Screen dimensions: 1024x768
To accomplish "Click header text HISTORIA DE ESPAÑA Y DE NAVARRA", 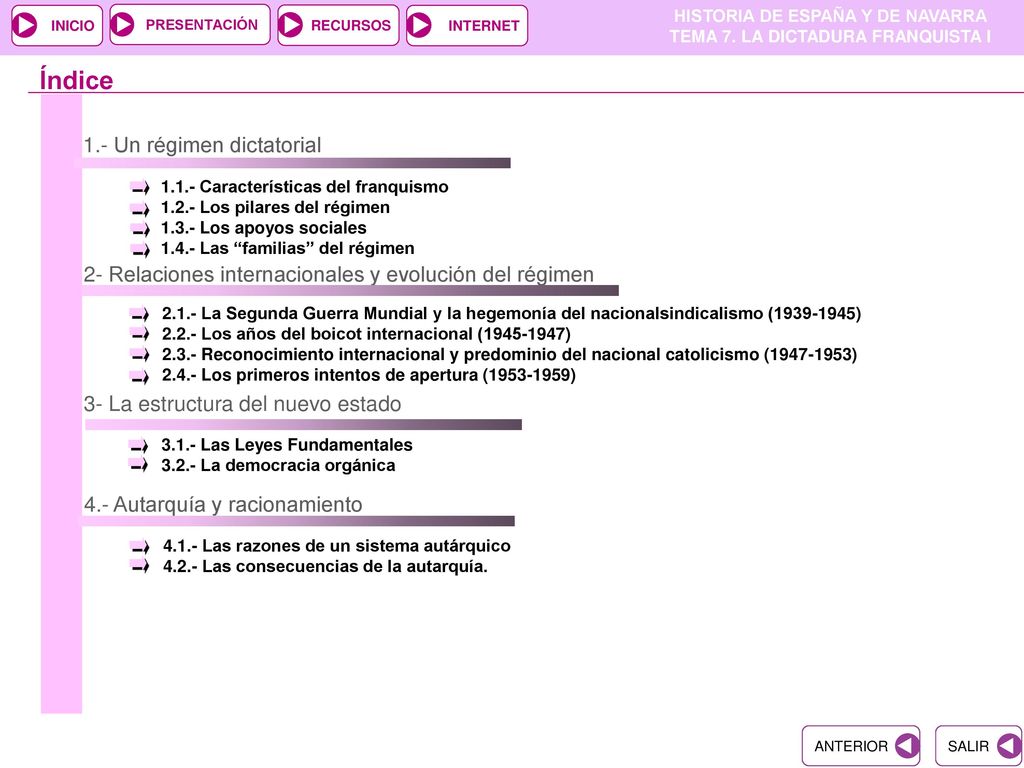I will point(830,16).
